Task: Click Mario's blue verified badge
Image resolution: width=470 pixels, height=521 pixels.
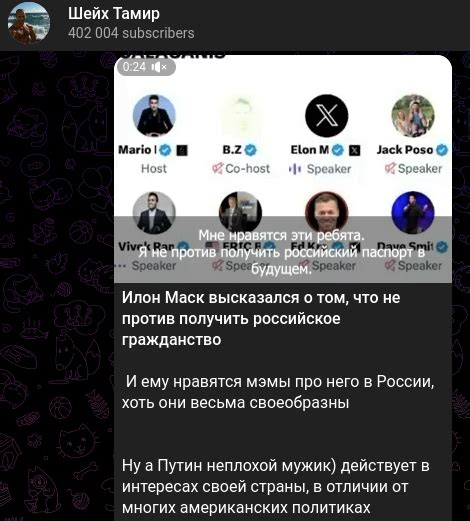Action: click(165, 150)
